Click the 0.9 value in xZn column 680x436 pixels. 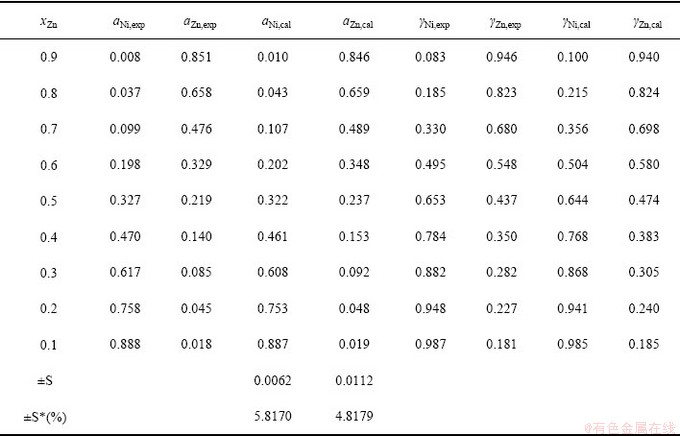click(49, 57)
